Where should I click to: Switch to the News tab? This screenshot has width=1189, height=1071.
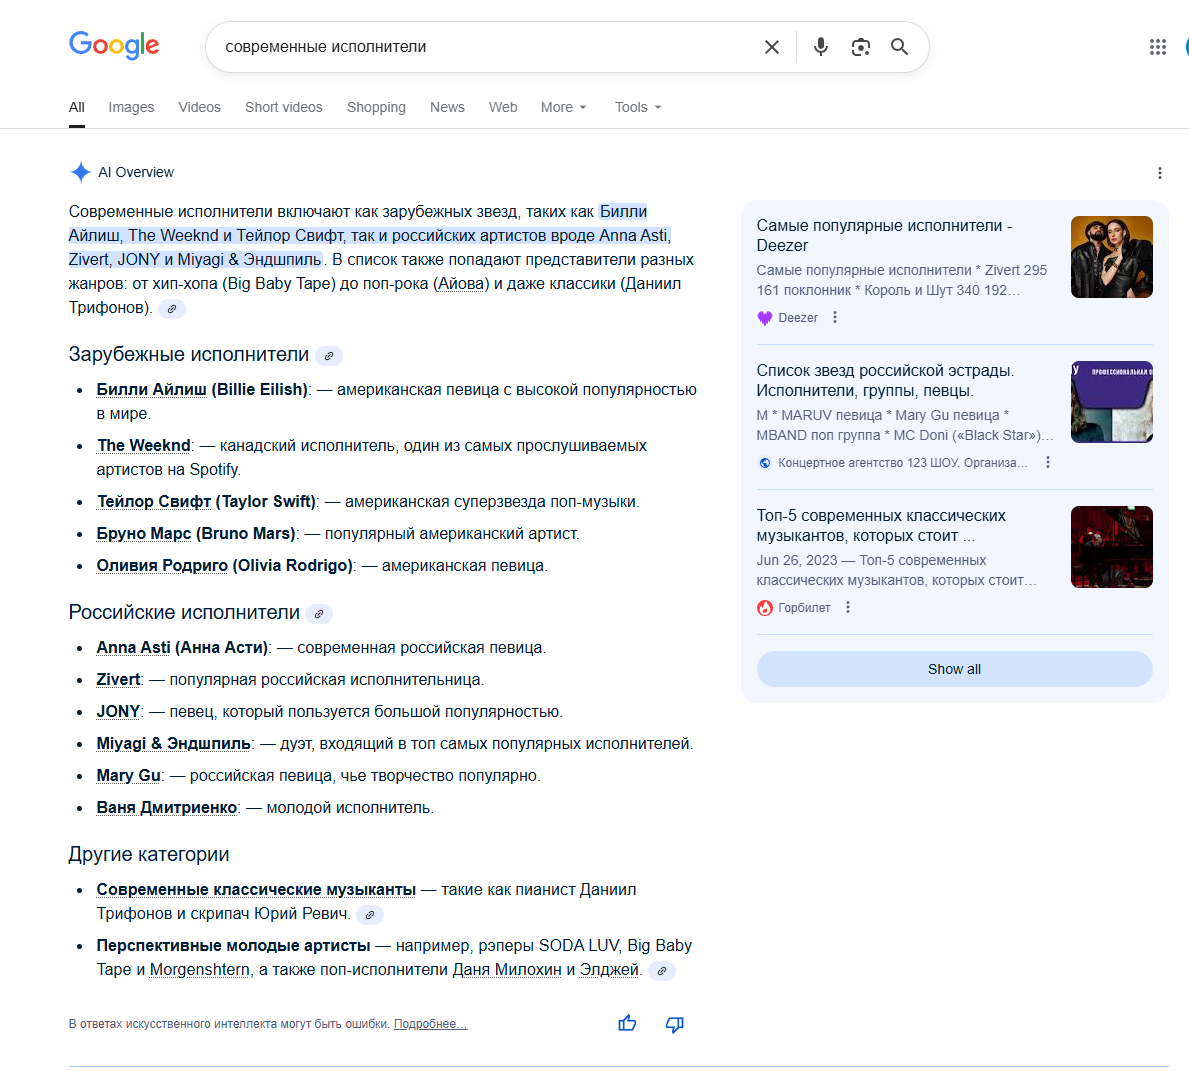point(447,107)
